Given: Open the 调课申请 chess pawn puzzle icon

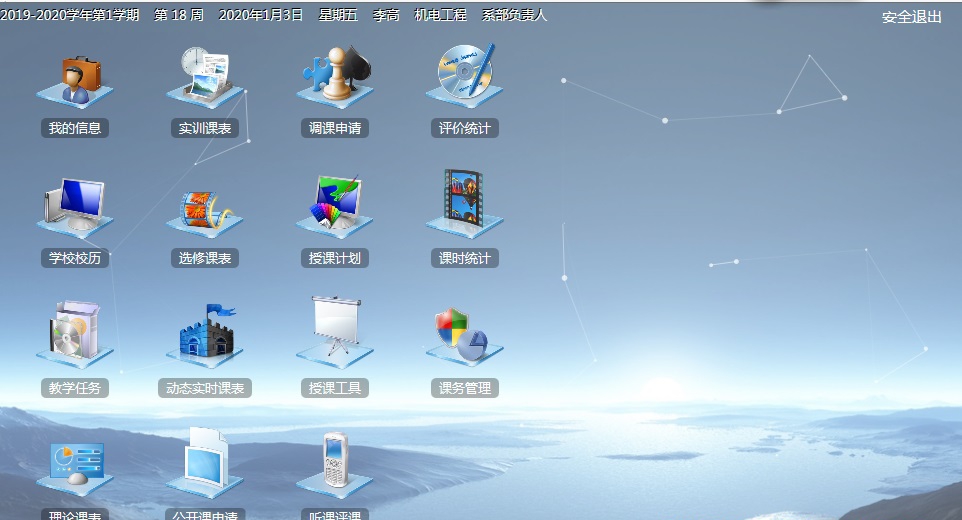Looking at the screenshot, I should click(x=335, y=76).
